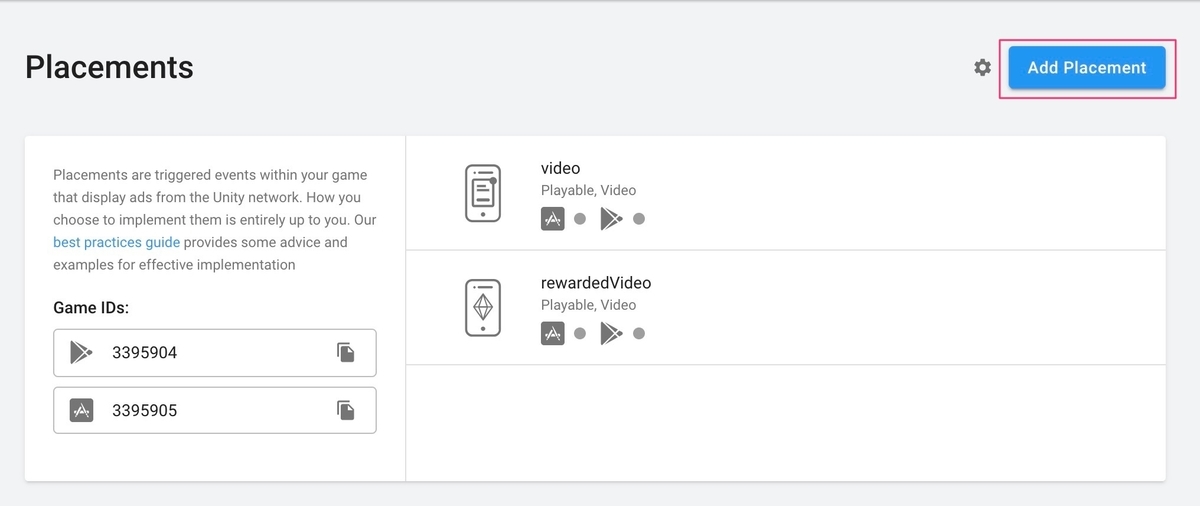Open placements settings gear icon
Viewport: 1200px width, 506px height.
(x=983, y=67)
